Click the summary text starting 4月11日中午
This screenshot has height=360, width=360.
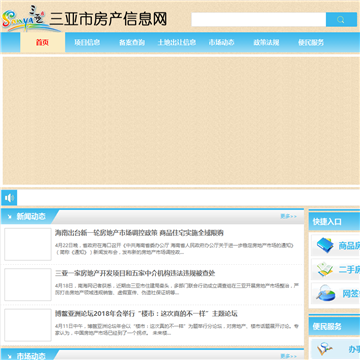tap(177, 329)
